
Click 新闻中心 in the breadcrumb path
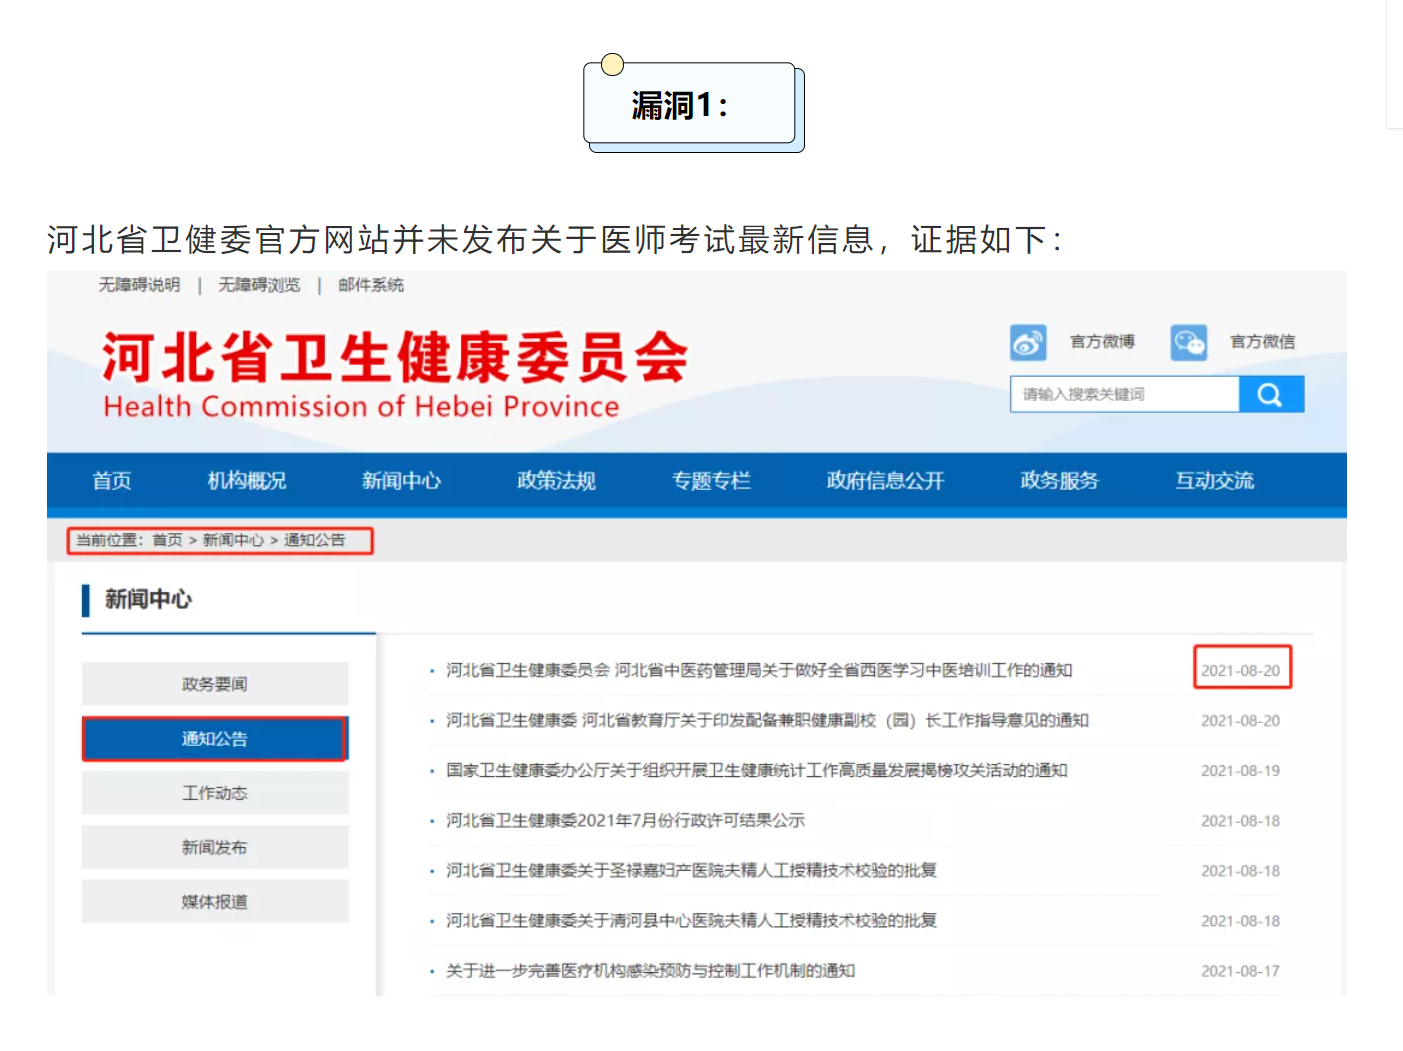click(x=233, y=540)
